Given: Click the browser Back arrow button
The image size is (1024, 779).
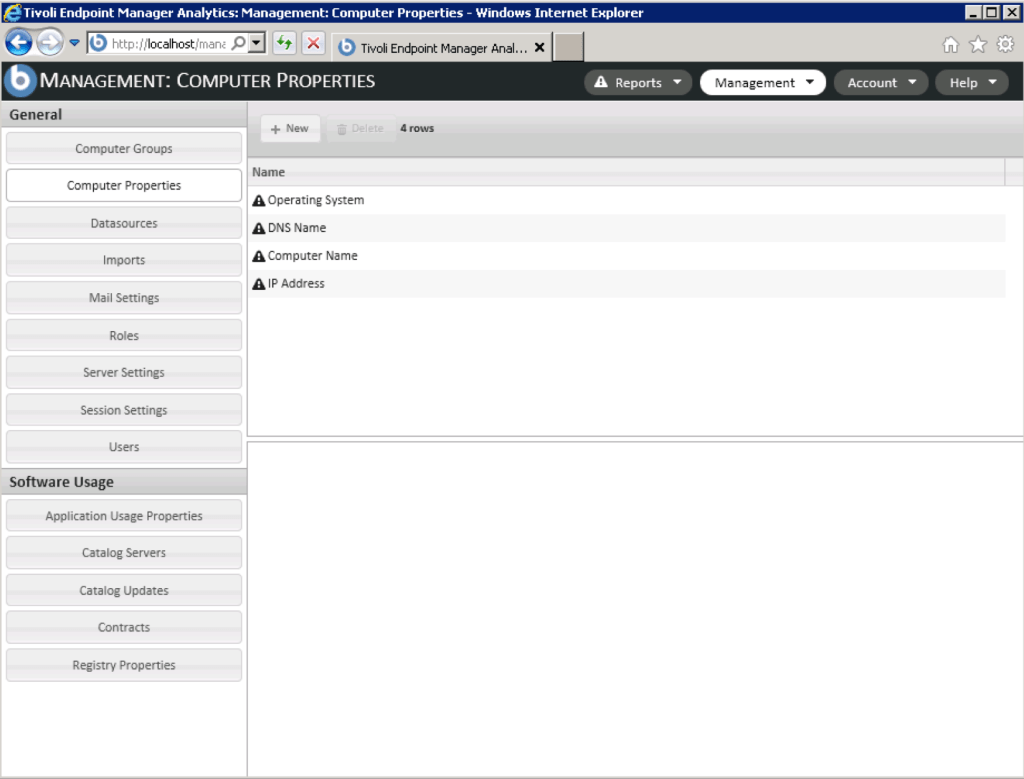Looking at the screenshot, I should (19, 43).
